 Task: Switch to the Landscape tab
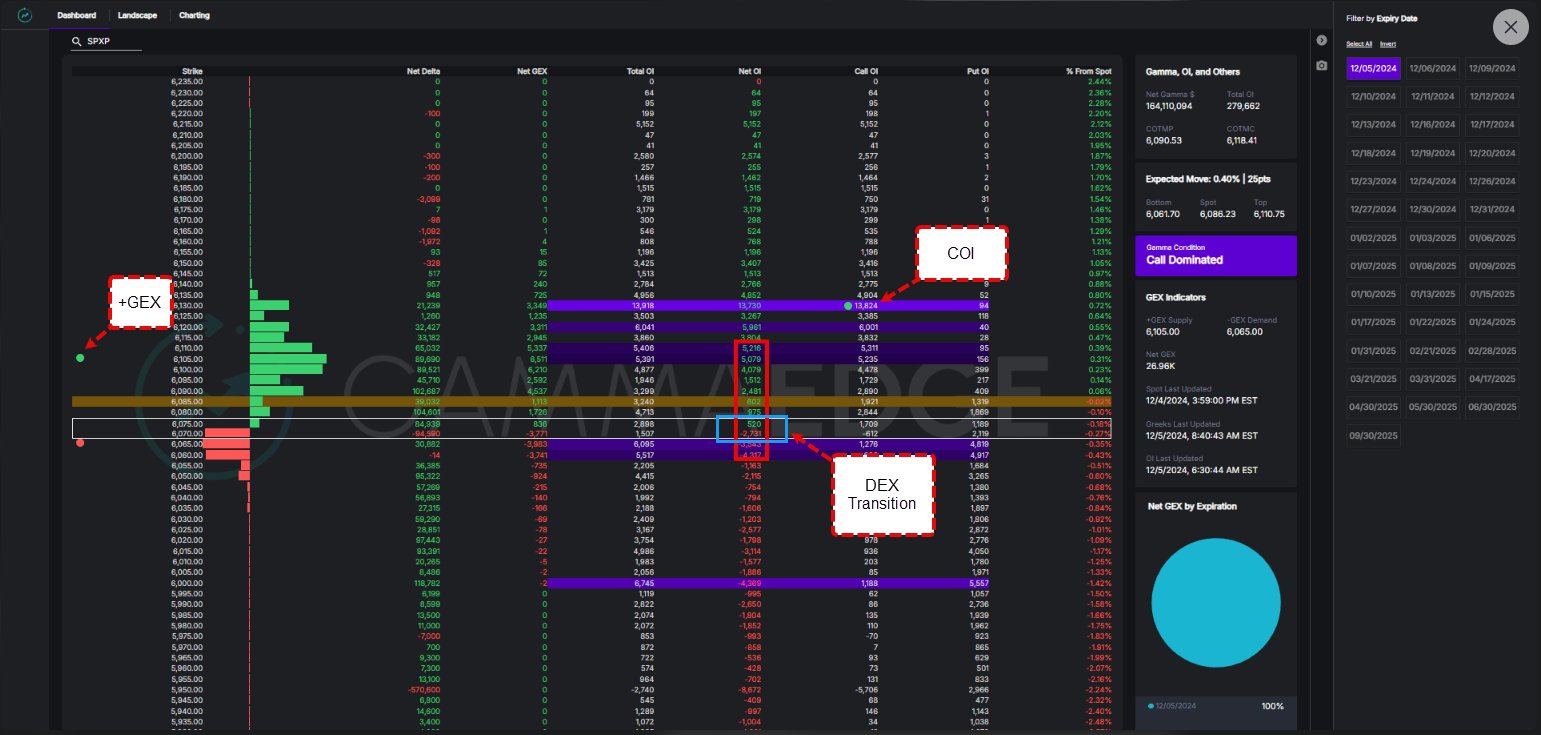pyautogui.click(x=136, y=15)
